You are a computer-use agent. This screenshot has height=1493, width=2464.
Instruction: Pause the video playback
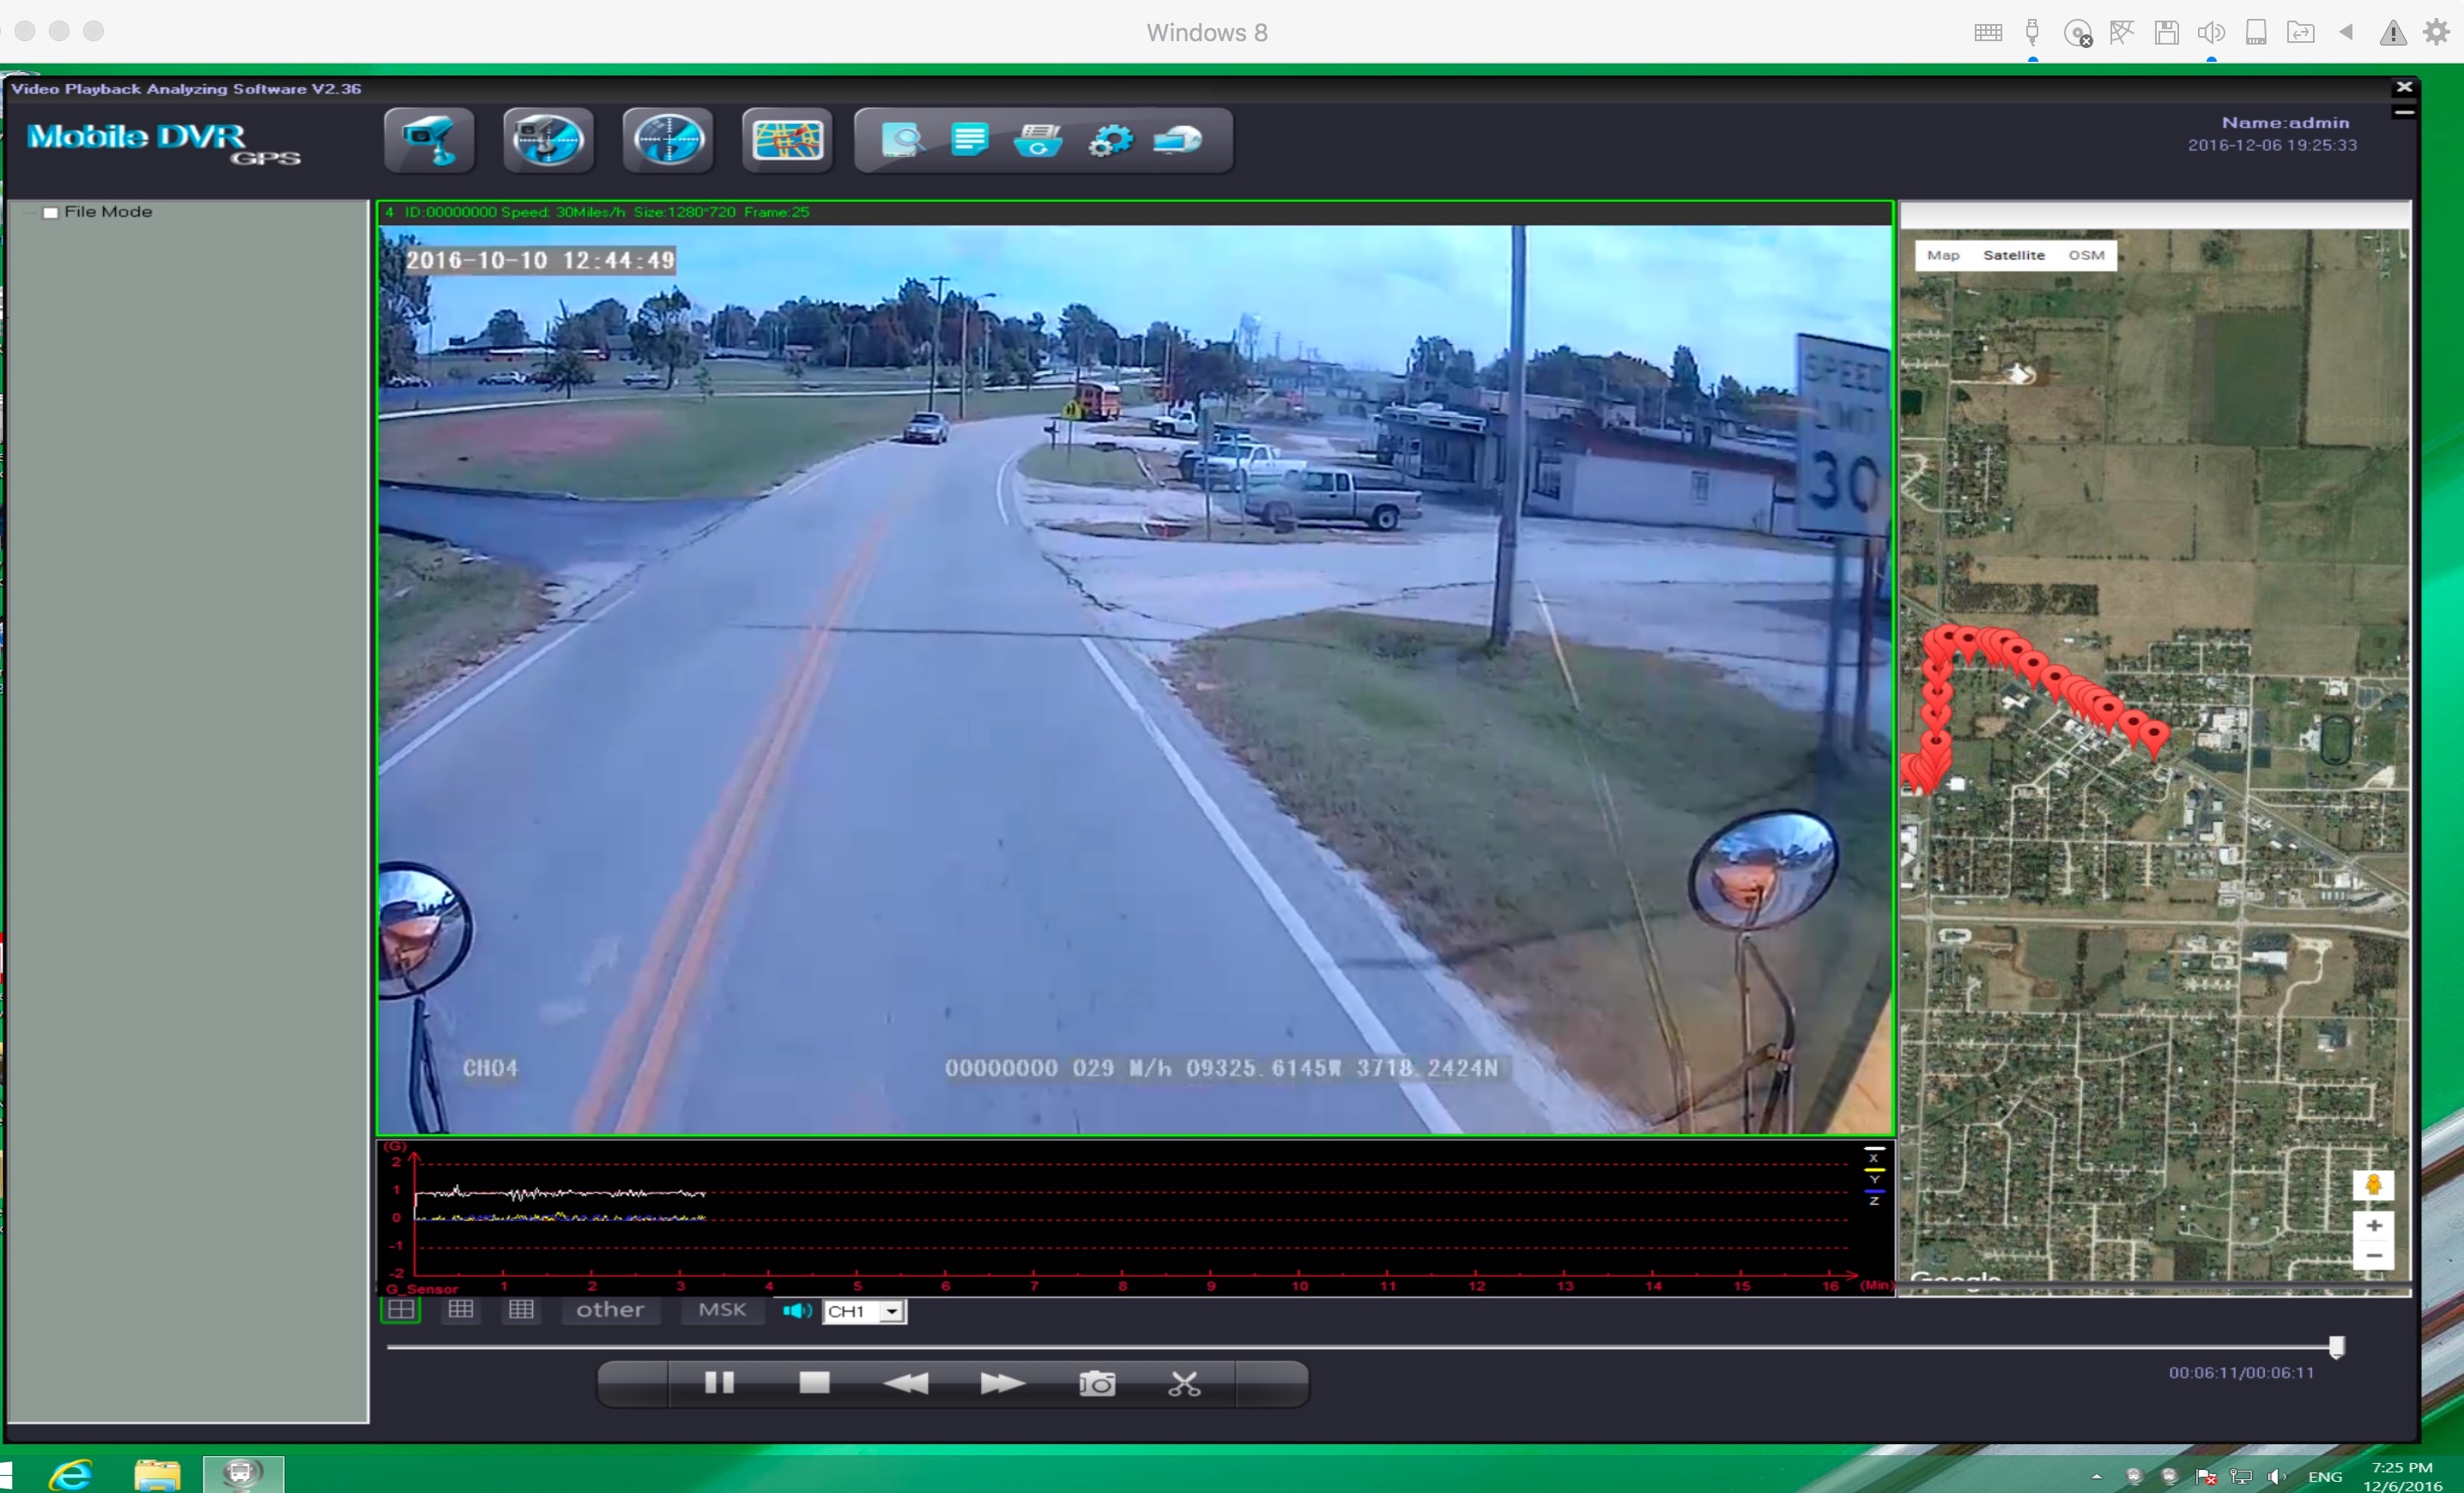[x=719, y=1384]
